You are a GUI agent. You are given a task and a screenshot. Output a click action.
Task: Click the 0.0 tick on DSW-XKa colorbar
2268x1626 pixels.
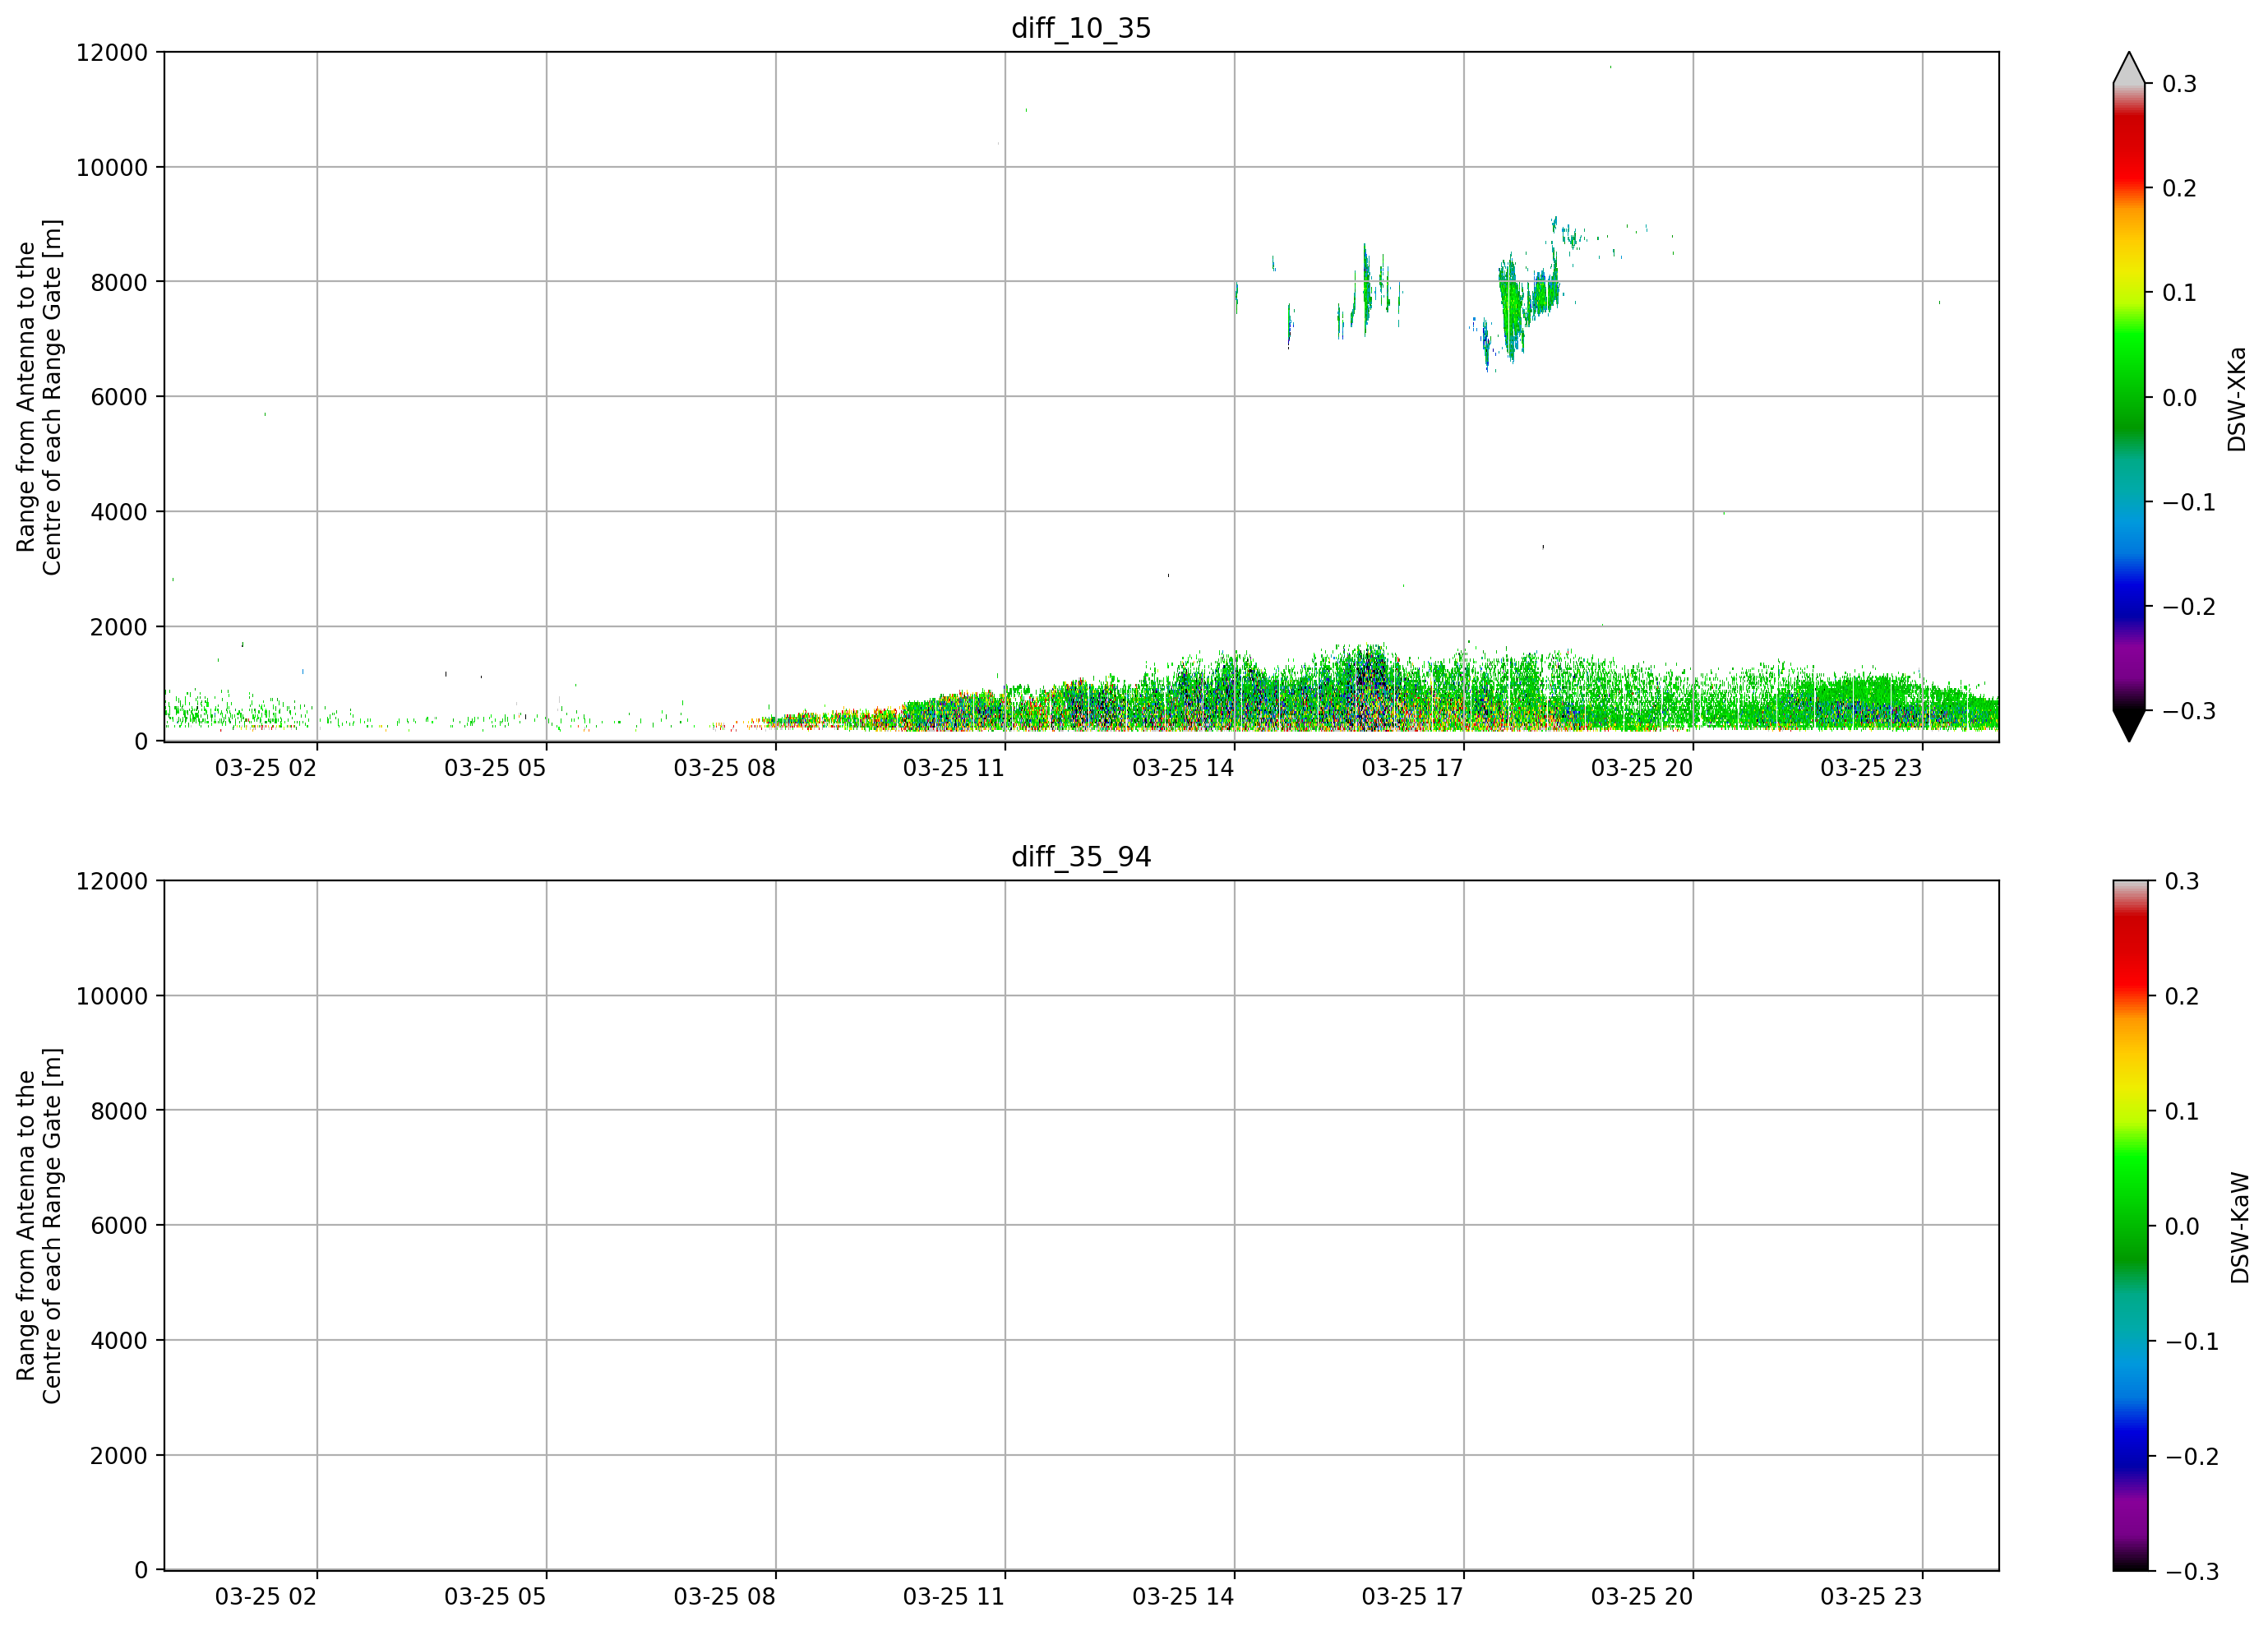(2179, 398)
